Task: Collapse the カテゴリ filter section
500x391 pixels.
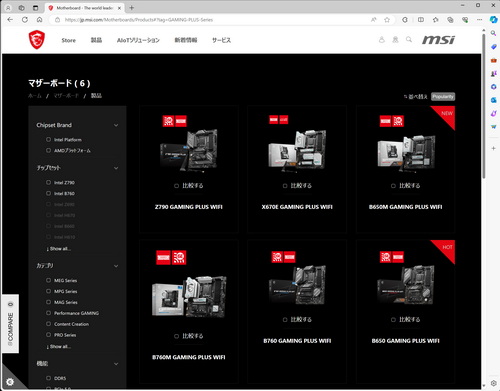Action: 116,266
